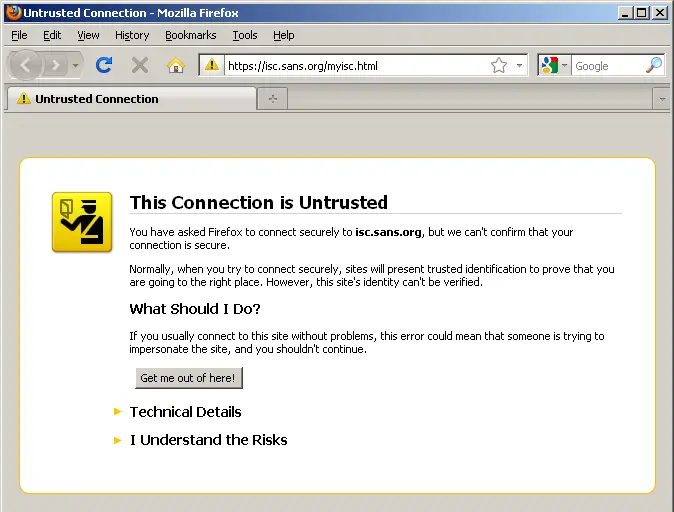Open the Tools menu
This screenshot has height=512, width=674.
tap(245, 35)
